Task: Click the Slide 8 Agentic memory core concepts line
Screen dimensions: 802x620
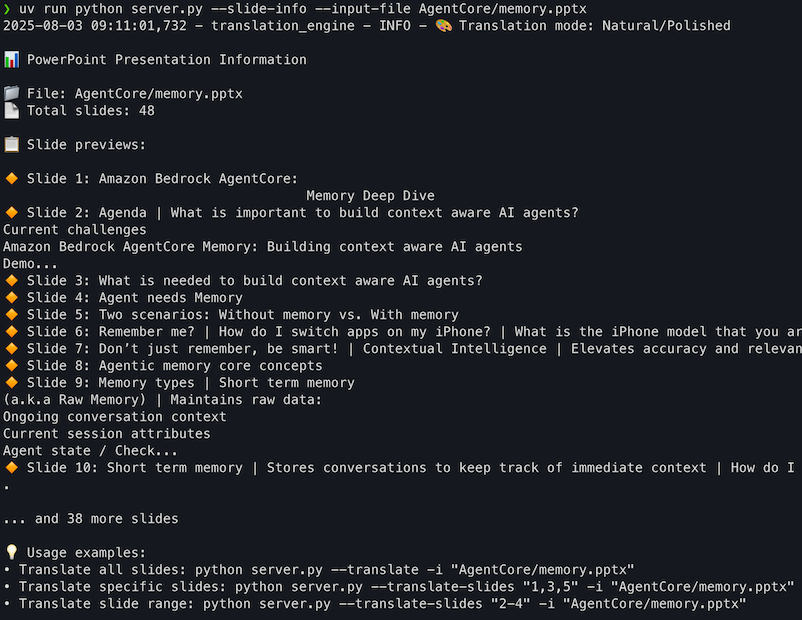Action: tap(174, 366)
